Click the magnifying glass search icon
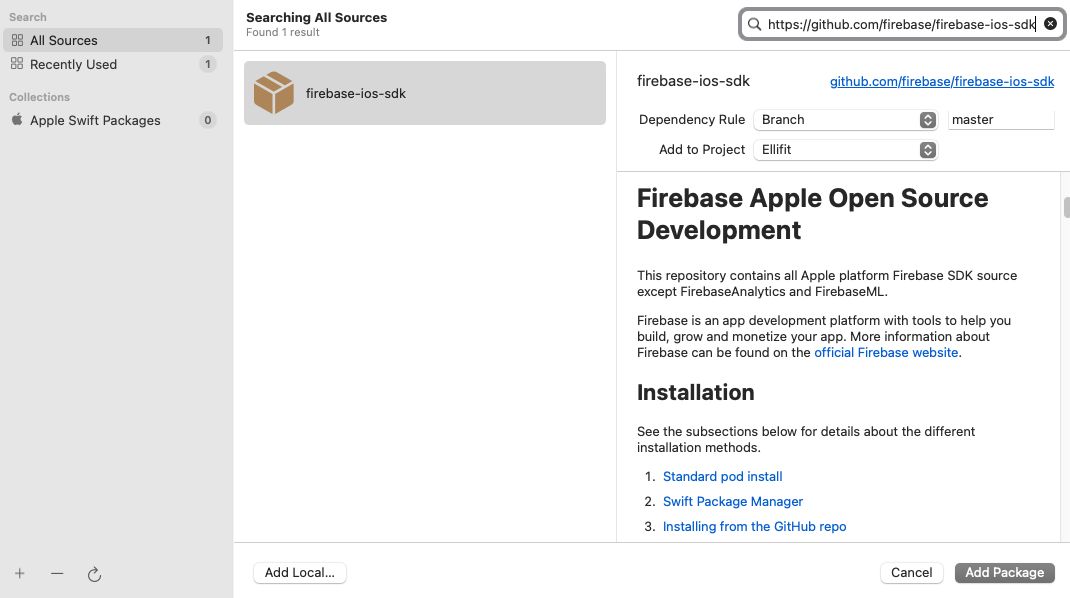1070x598 pixels. 754,24
